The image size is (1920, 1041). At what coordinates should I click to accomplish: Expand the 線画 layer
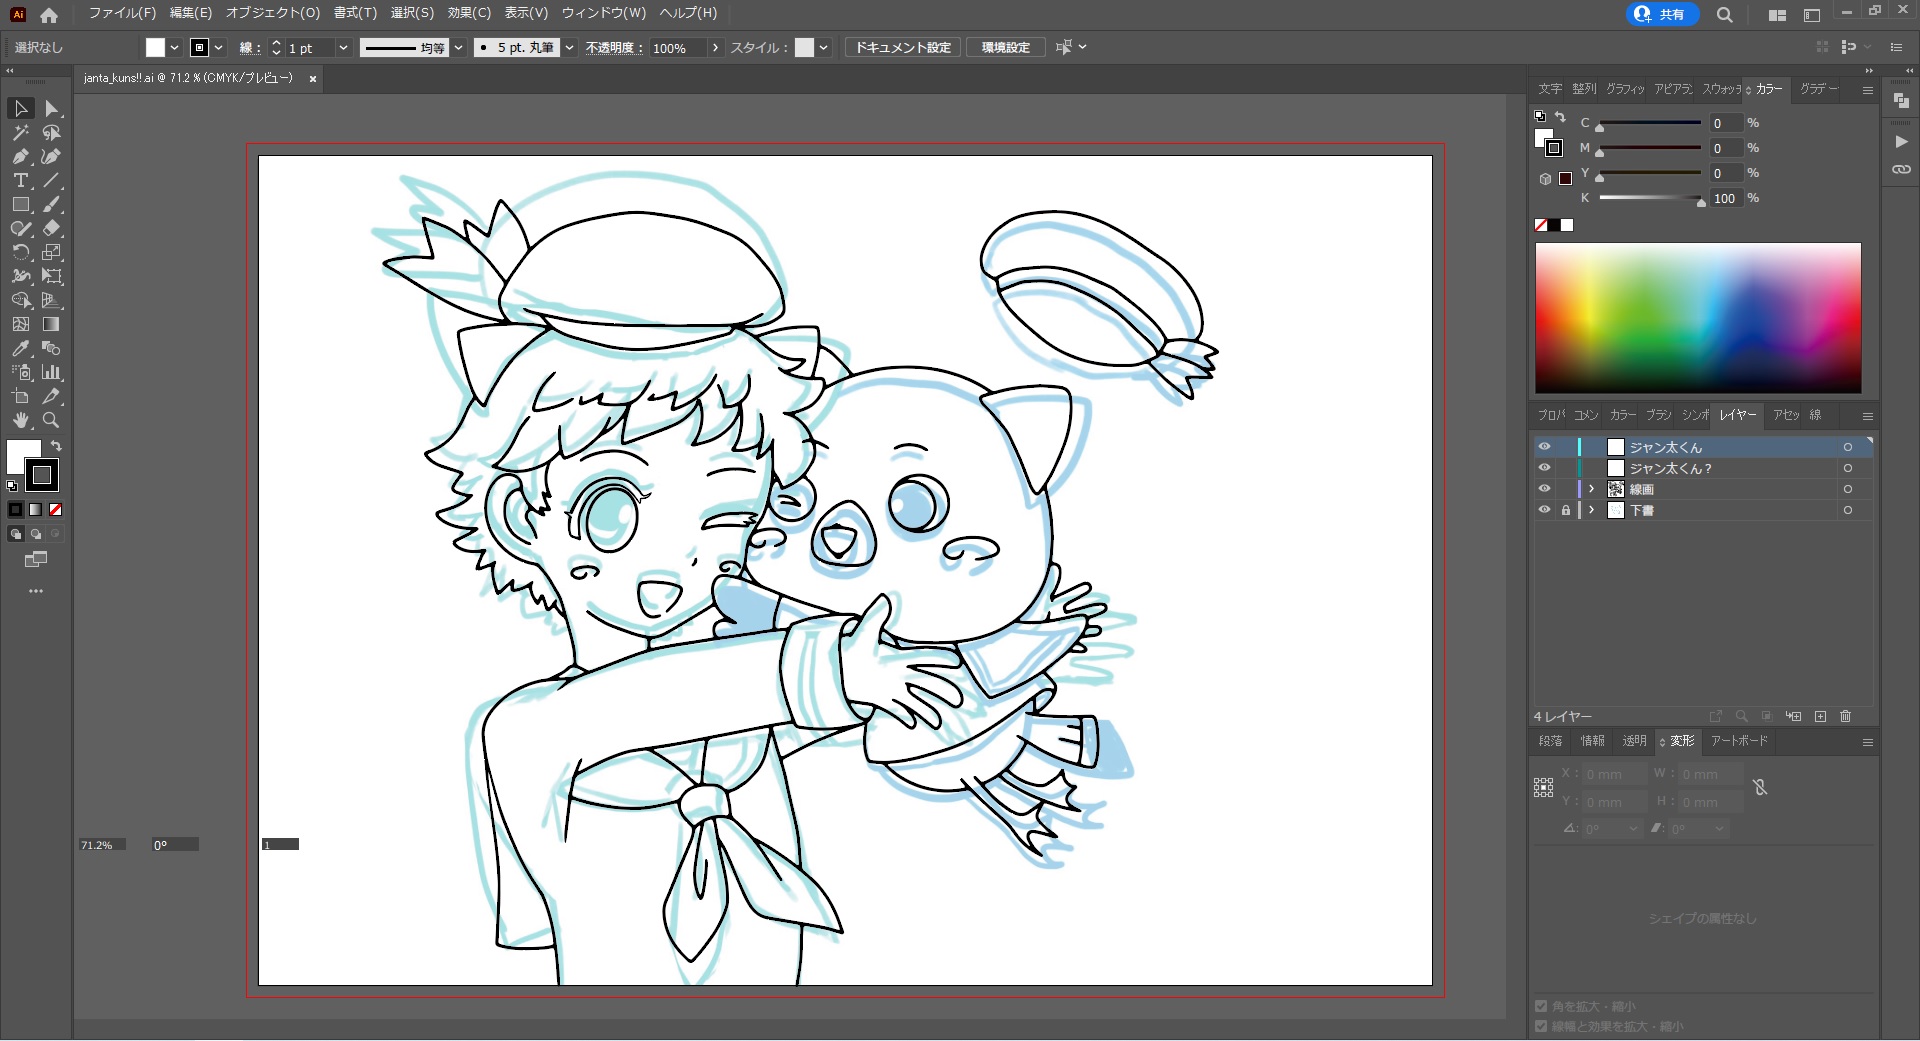point(1592,489)
